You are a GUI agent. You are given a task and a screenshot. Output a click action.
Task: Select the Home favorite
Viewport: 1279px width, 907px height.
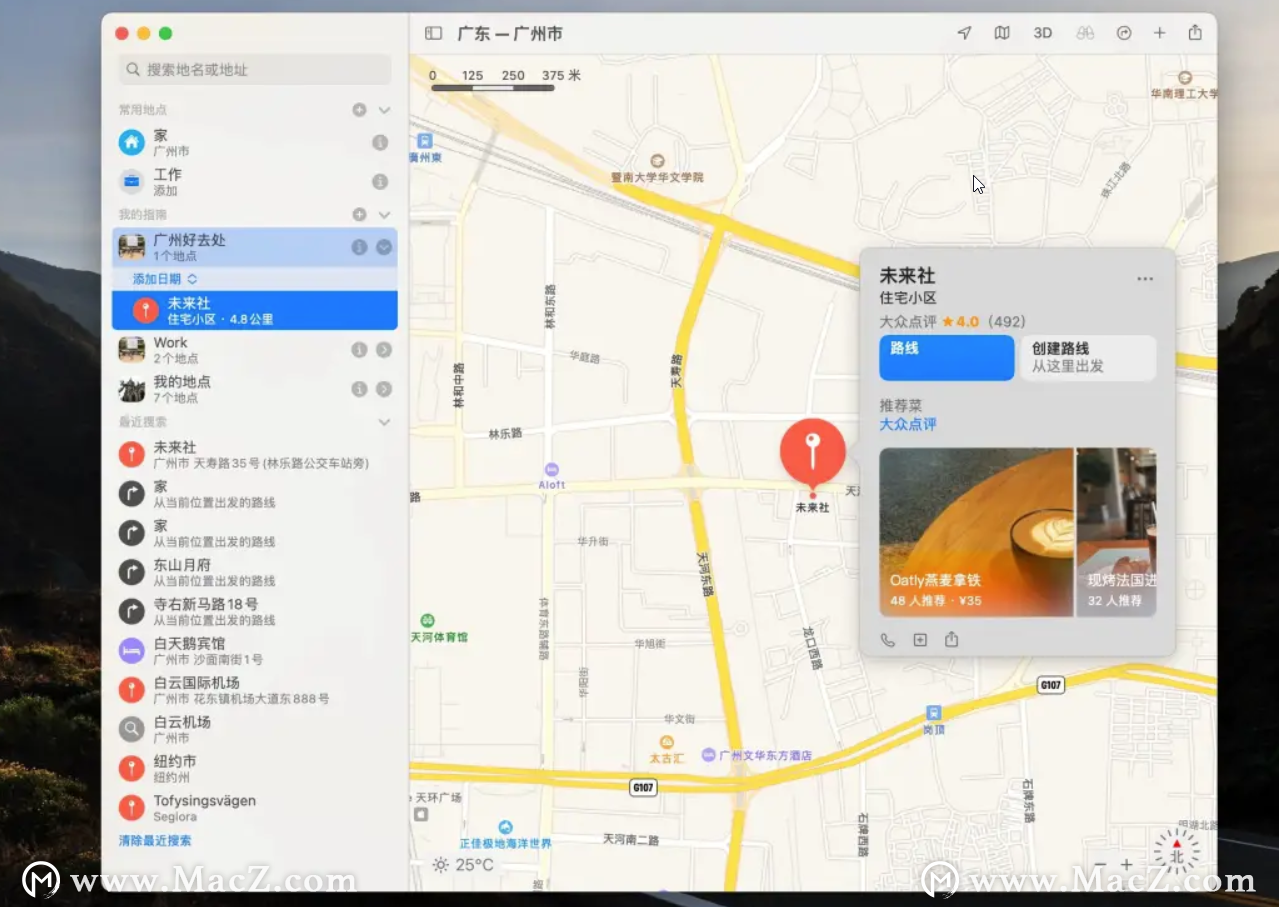tap(254, 142)
